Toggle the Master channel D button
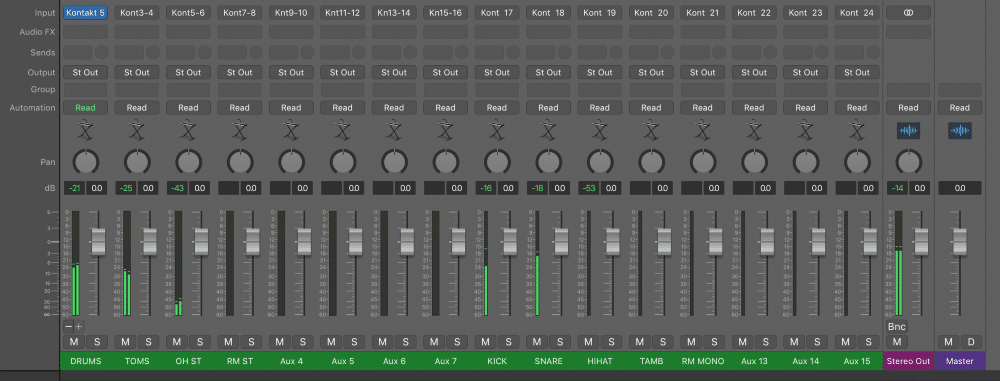Screen dimensions: 1000x381 pos(971,342)
